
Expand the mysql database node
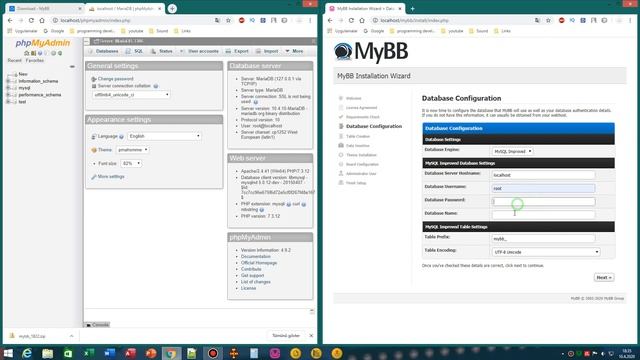tap(8, 88)
